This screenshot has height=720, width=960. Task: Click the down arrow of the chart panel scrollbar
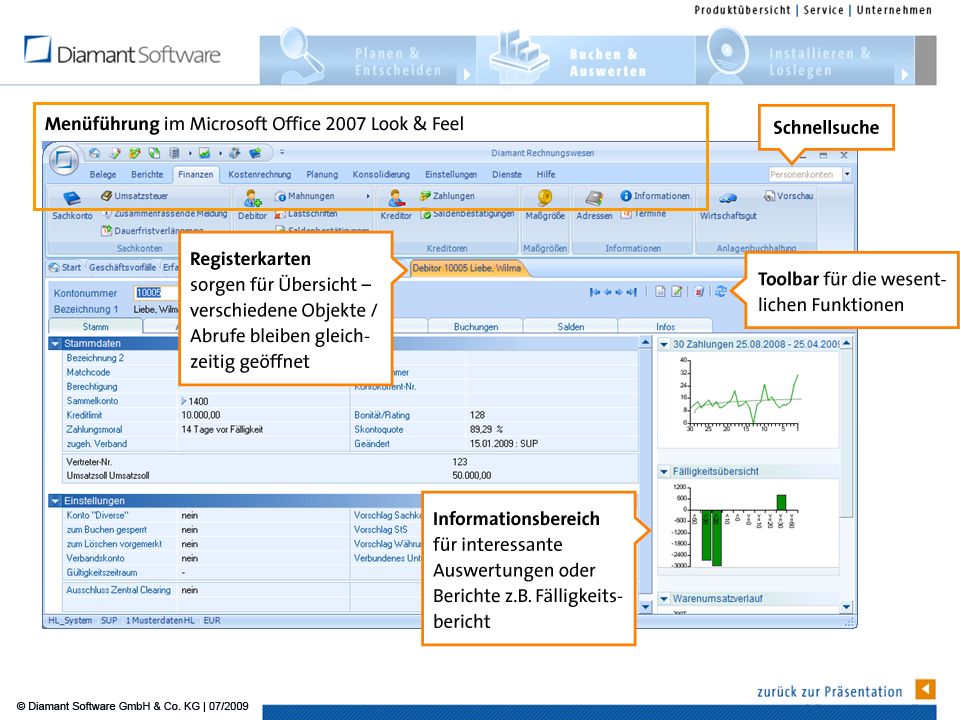point(846,606)
